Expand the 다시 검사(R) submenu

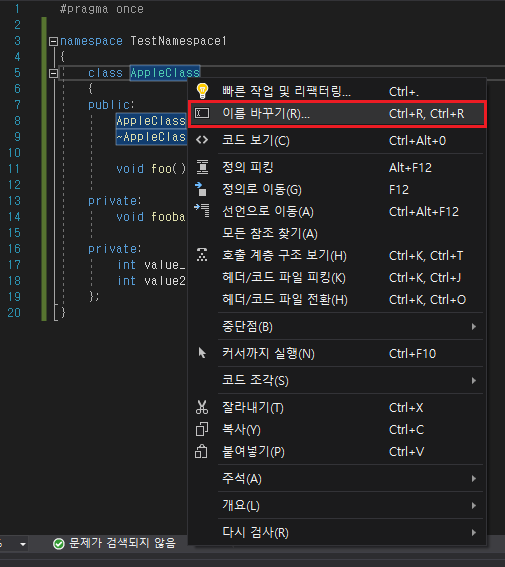(x=337, y=532)
